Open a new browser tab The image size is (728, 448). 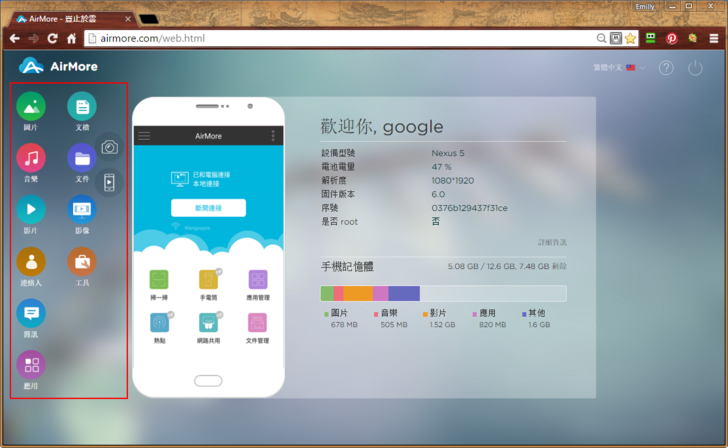(149, 19)
